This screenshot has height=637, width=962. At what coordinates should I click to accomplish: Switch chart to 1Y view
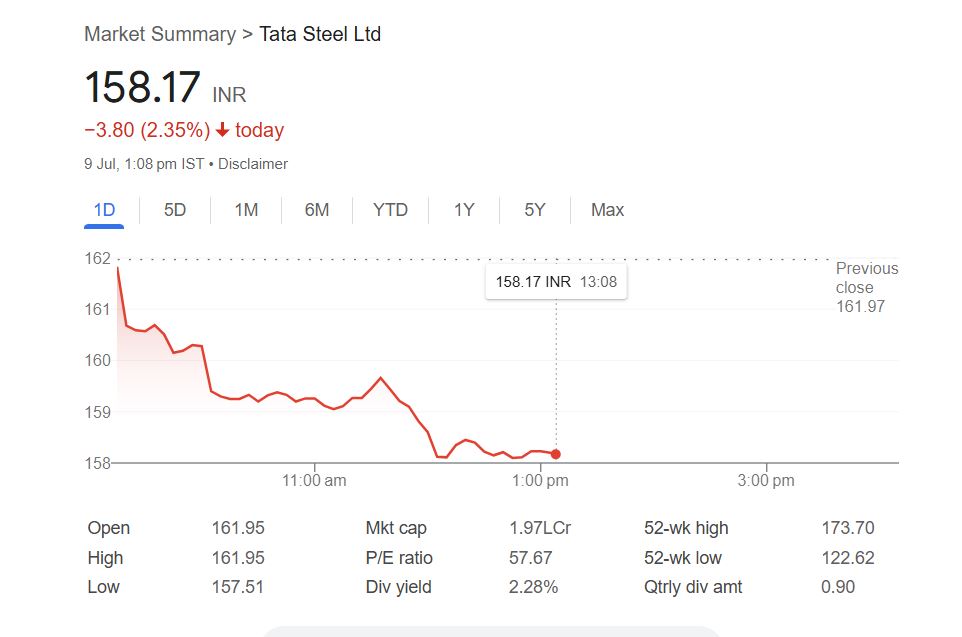point(464,210)
